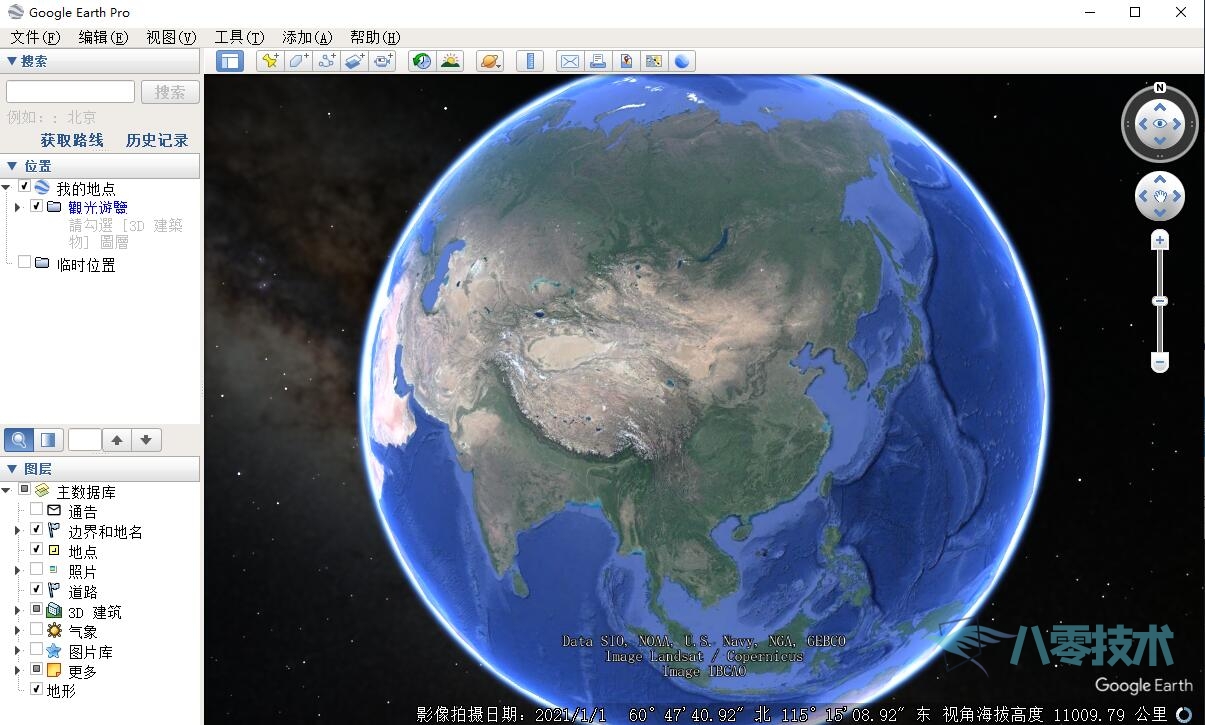Viewport: 1205px width, 725px height.
Task: Collapse the 主数据库 tree node
Action: (x=7, y=491)
